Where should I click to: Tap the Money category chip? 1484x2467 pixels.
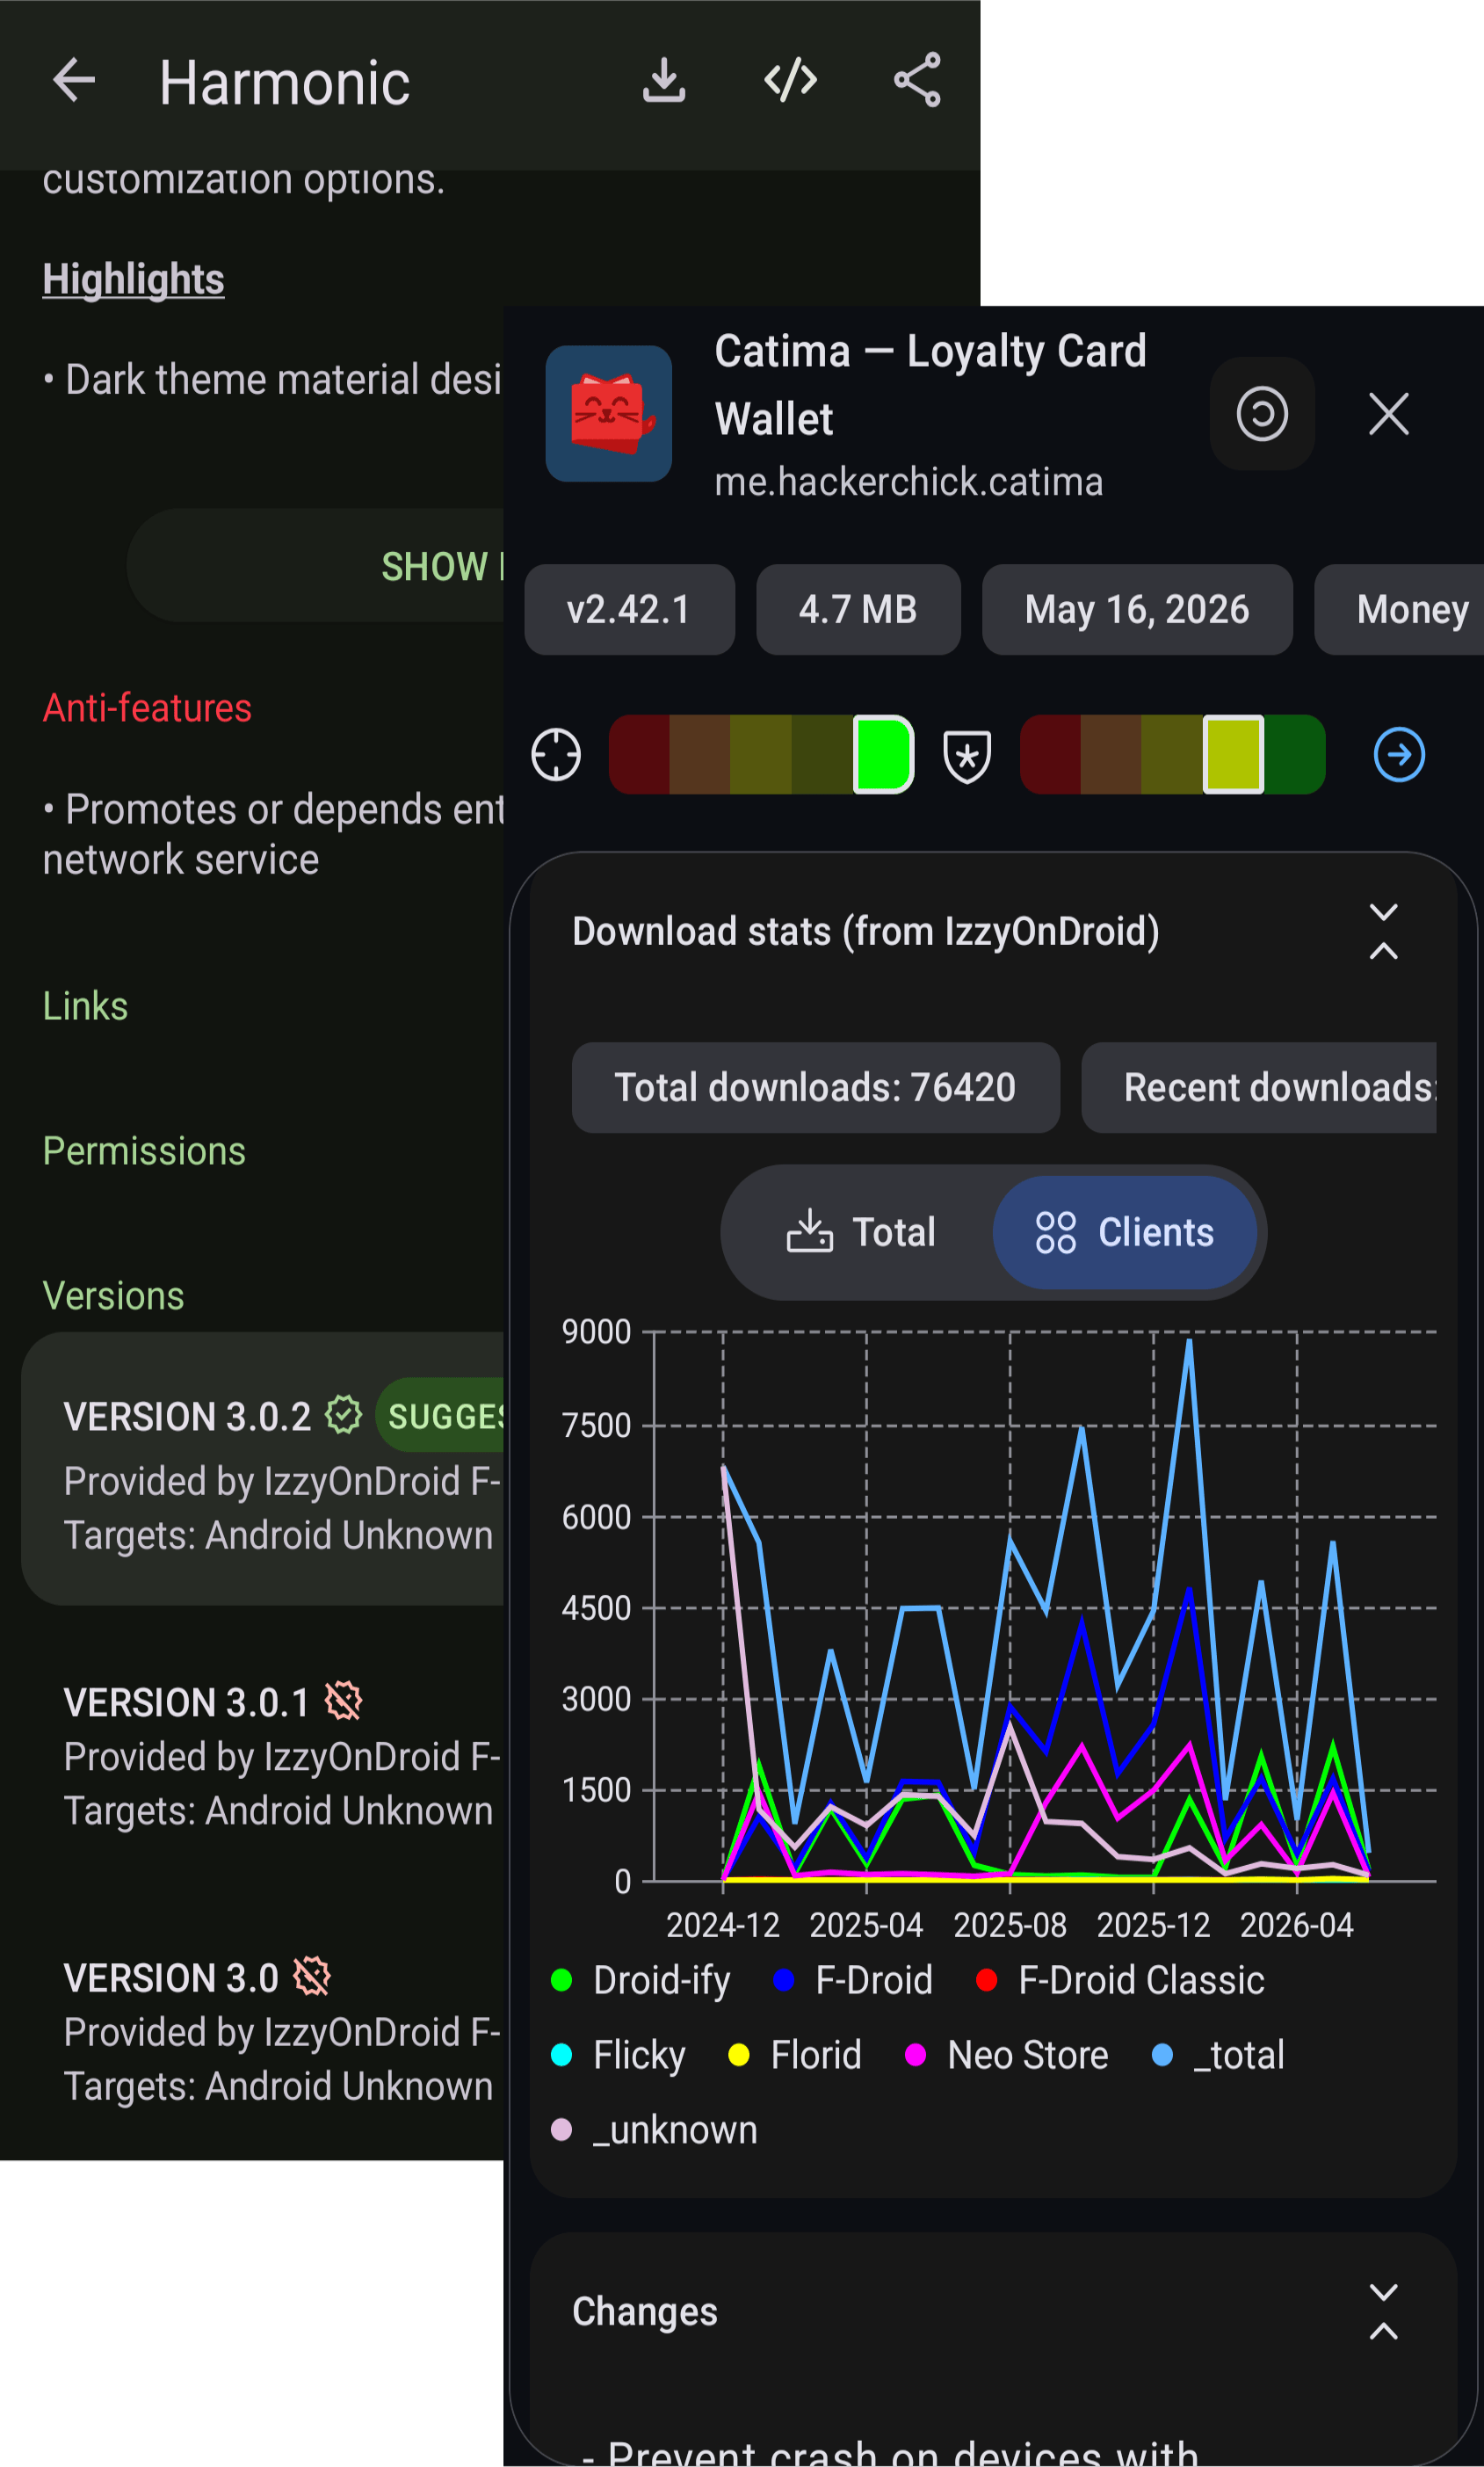click(1399, 609)
